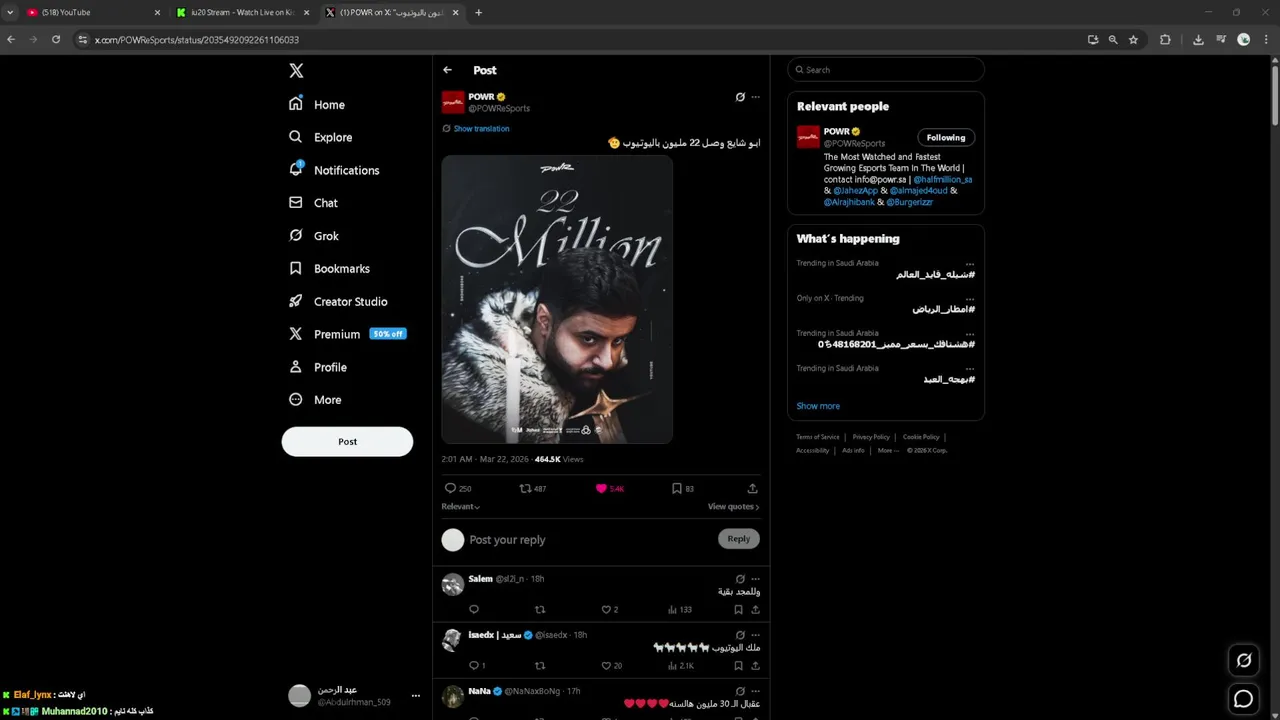The image size is (1280, 720).
Task: Click reply icon with 250 replies
Action: pyautogui.click(x=457, y=488)
